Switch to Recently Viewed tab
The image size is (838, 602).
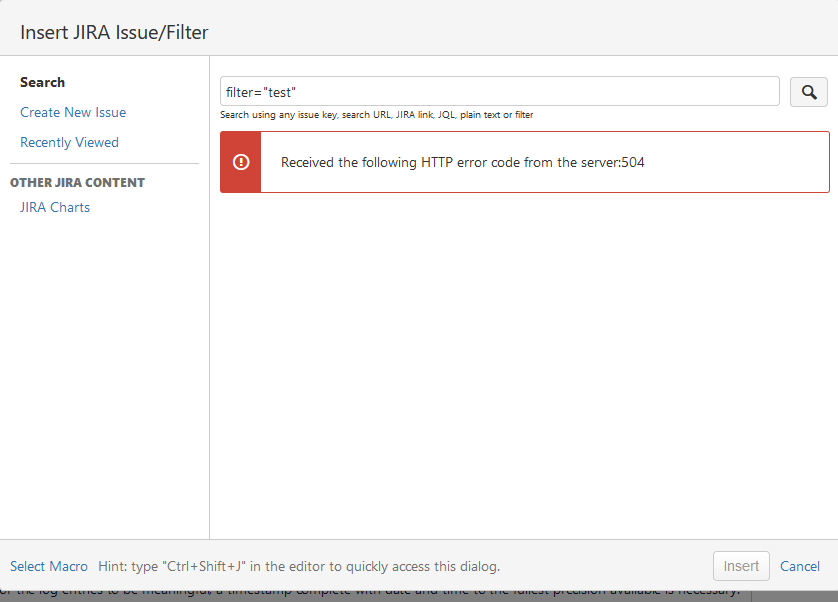tap(69, 142)
